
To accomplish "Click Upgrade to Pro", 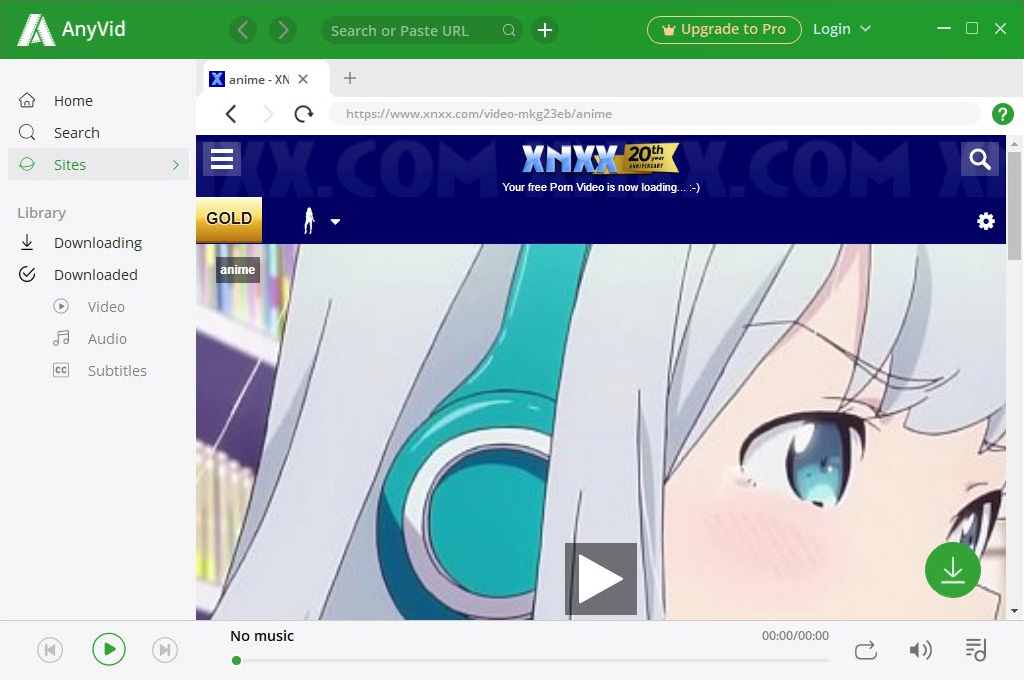I will pyautogui.click(x=724, y=29).
